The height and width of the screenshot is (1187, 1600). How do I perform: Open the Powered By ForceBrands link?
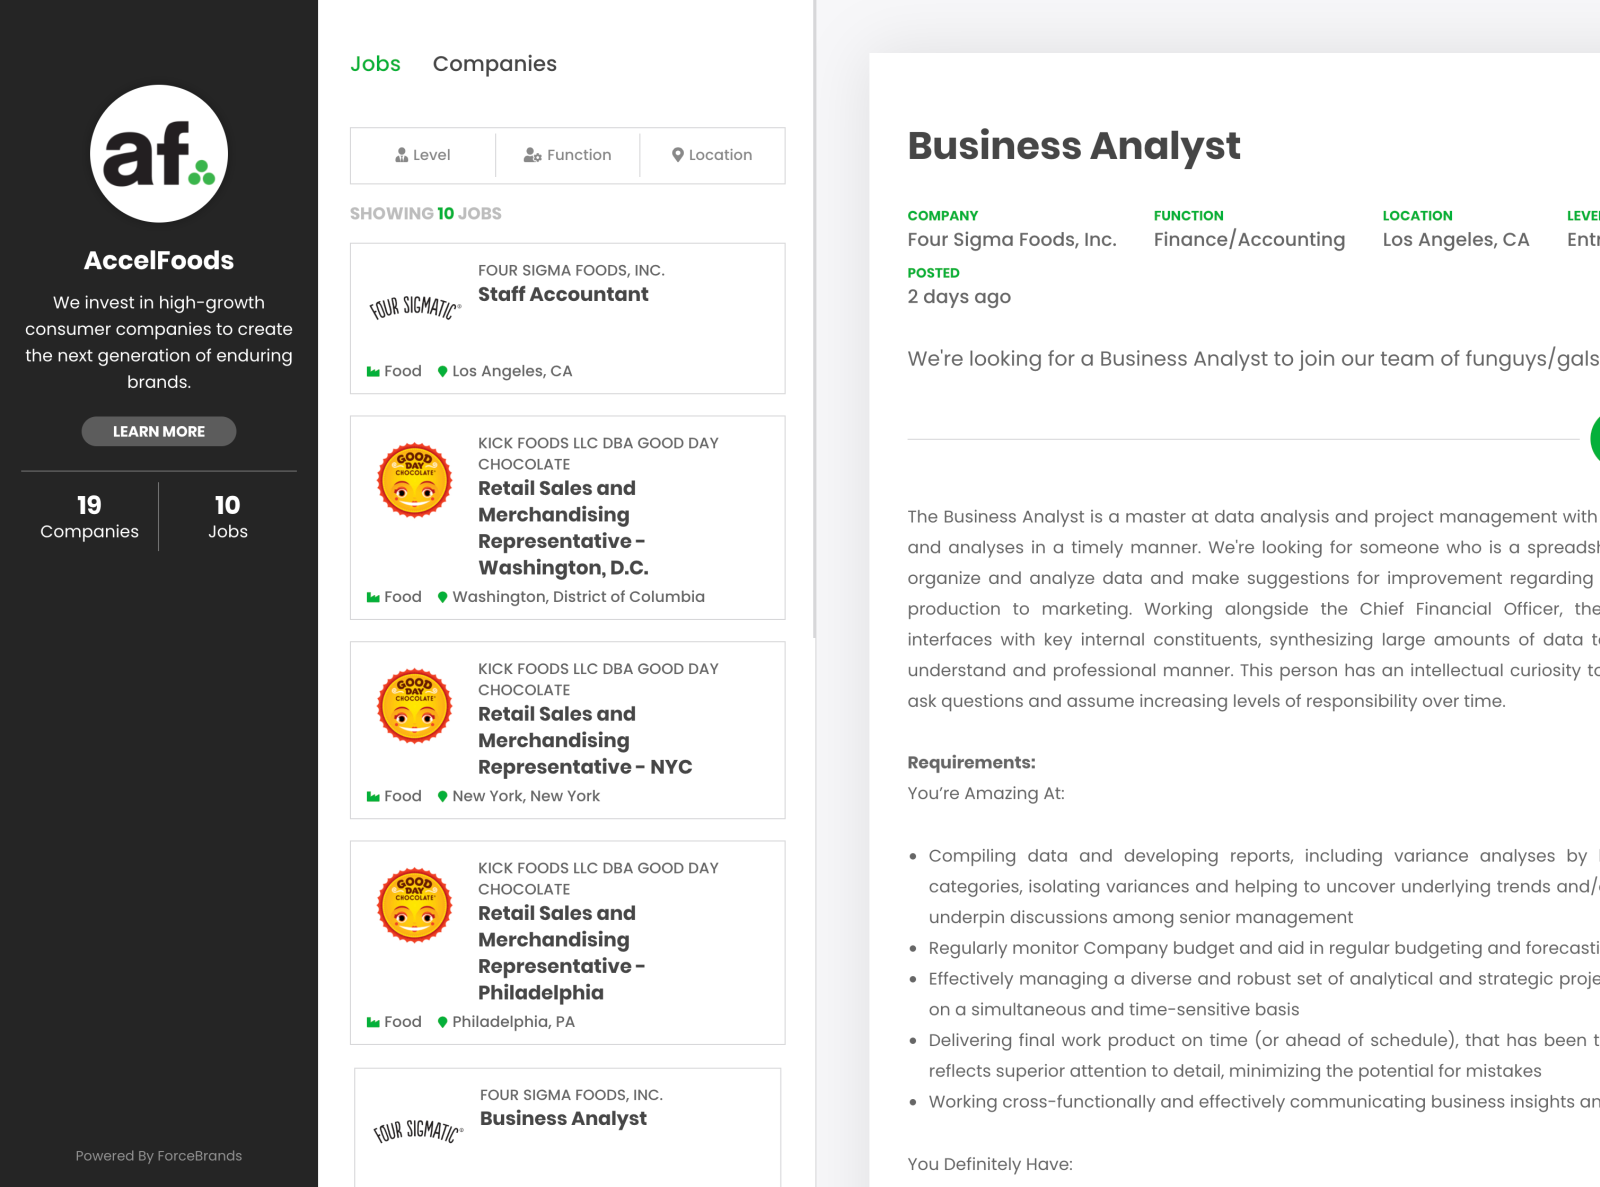point(159,1156)
